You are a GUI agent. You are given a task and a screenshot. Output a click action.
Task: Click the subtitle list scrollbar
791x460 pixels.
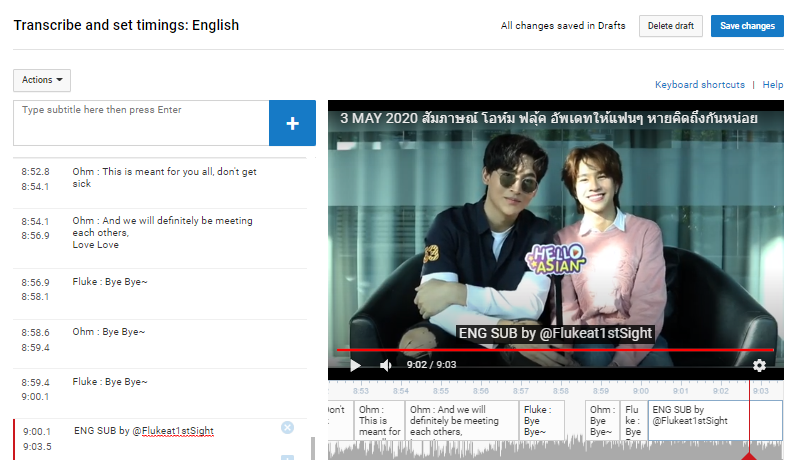(313, 448)
